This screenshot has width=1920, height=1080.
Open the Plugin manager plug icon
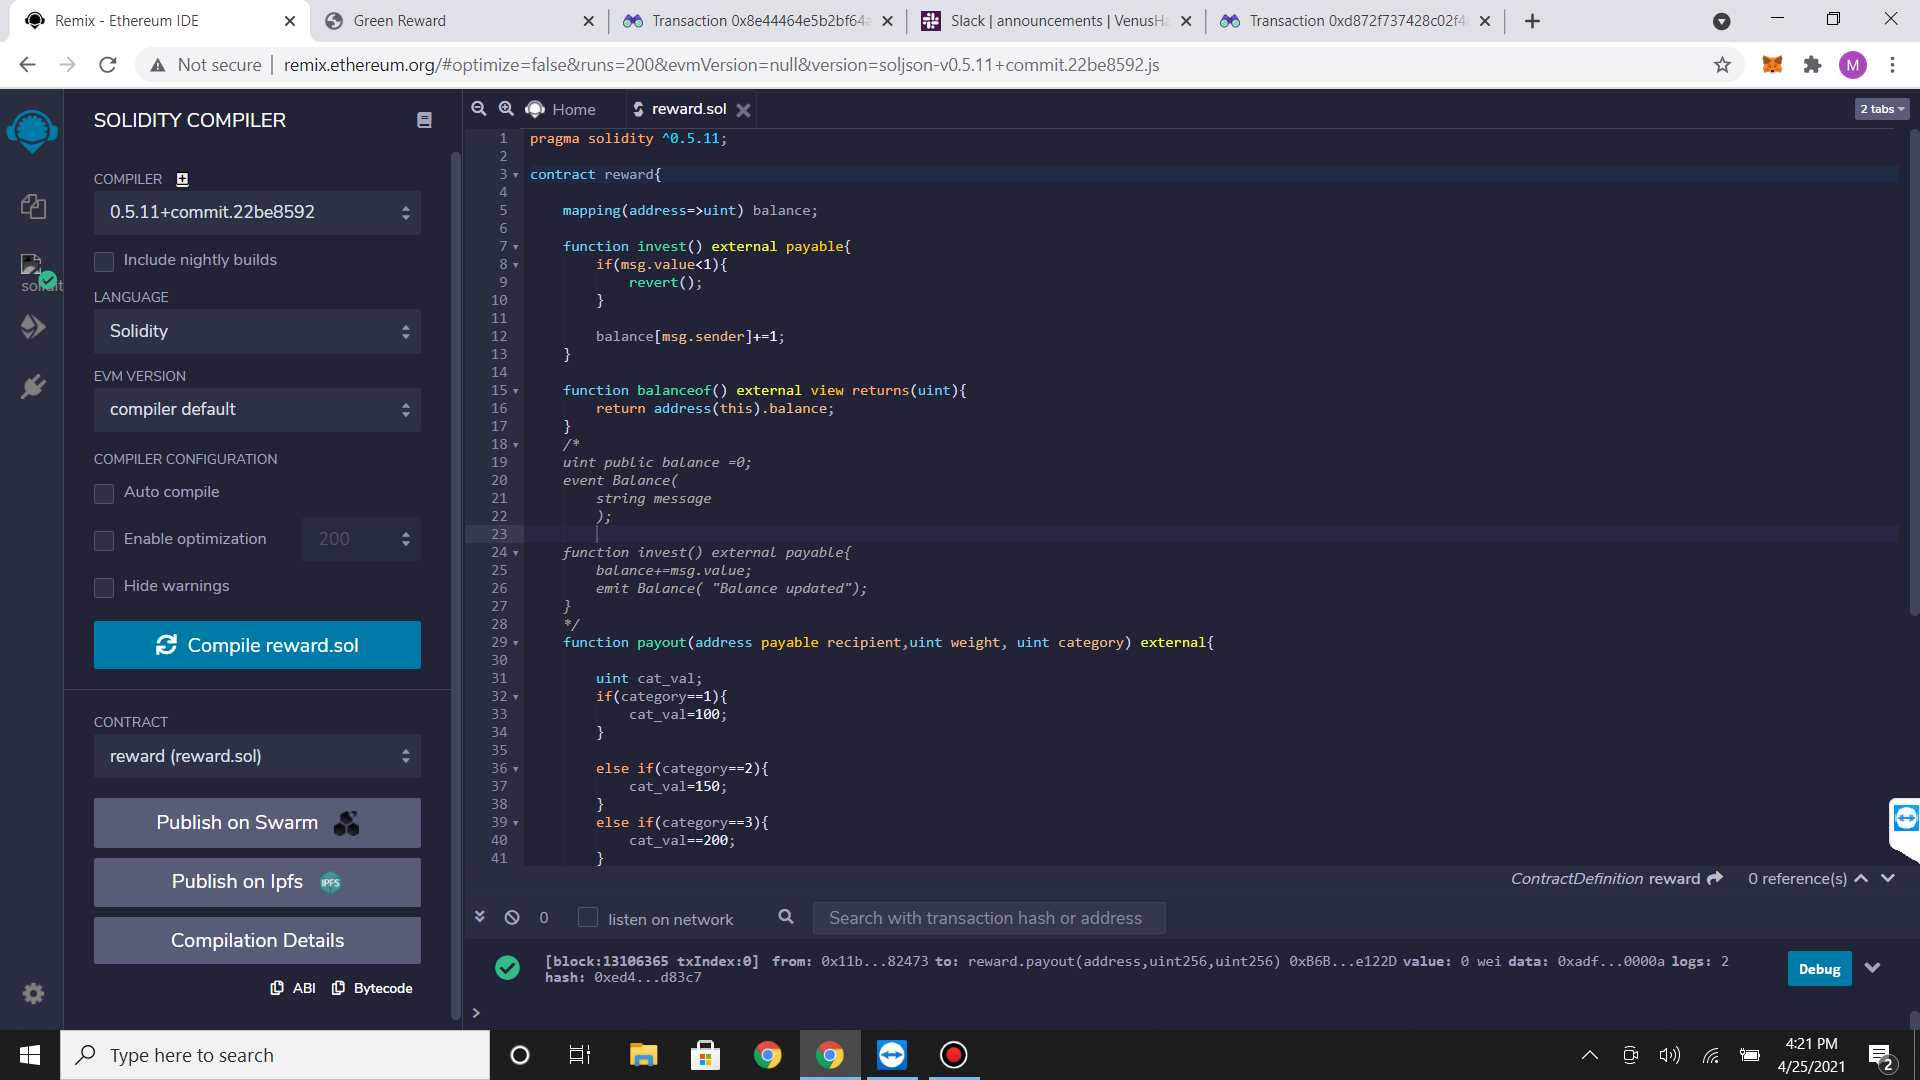33,387
